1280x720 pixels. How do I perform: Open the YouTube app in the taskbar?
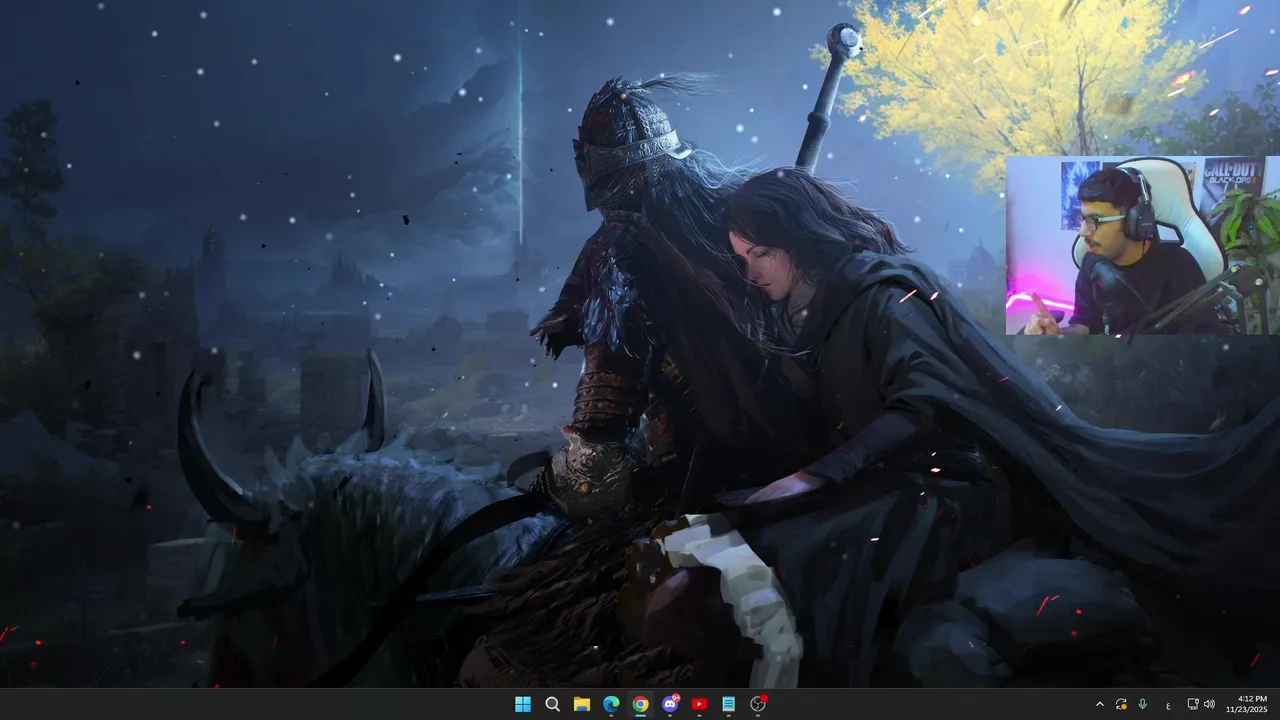(x=699, y=704)
